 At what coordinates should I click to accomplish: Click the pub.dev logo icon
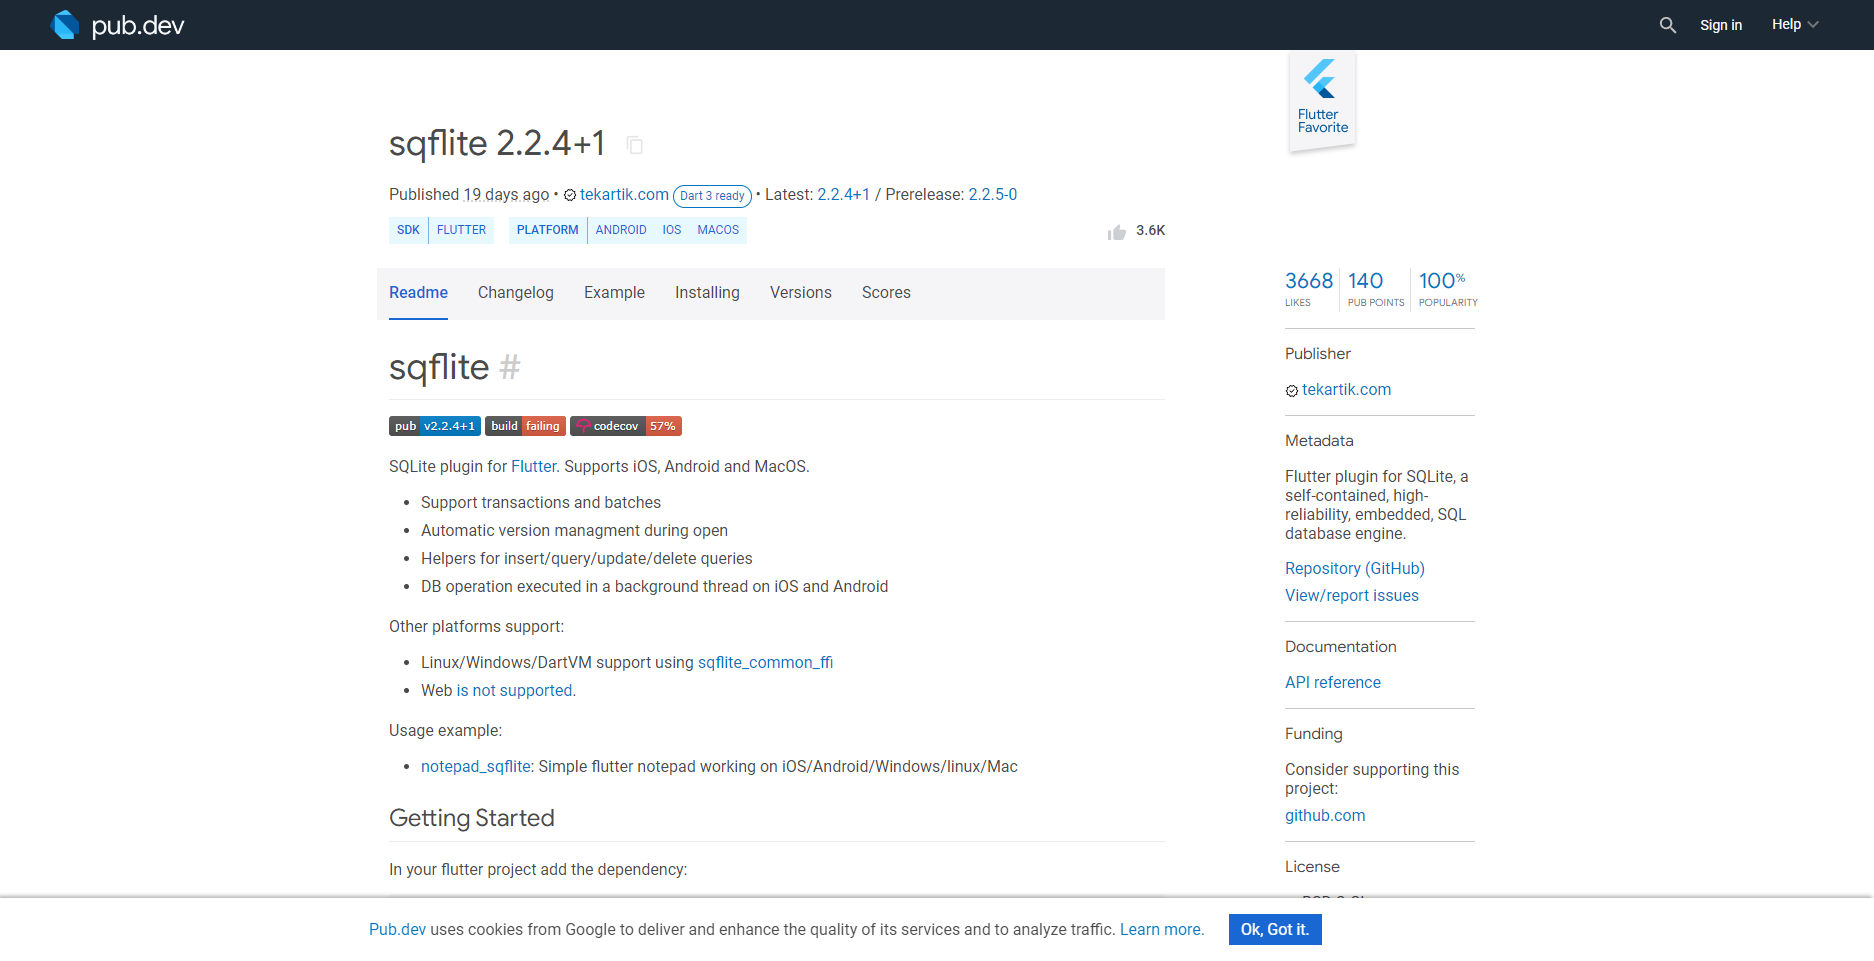pyautogui.click(x=65, y=25)
